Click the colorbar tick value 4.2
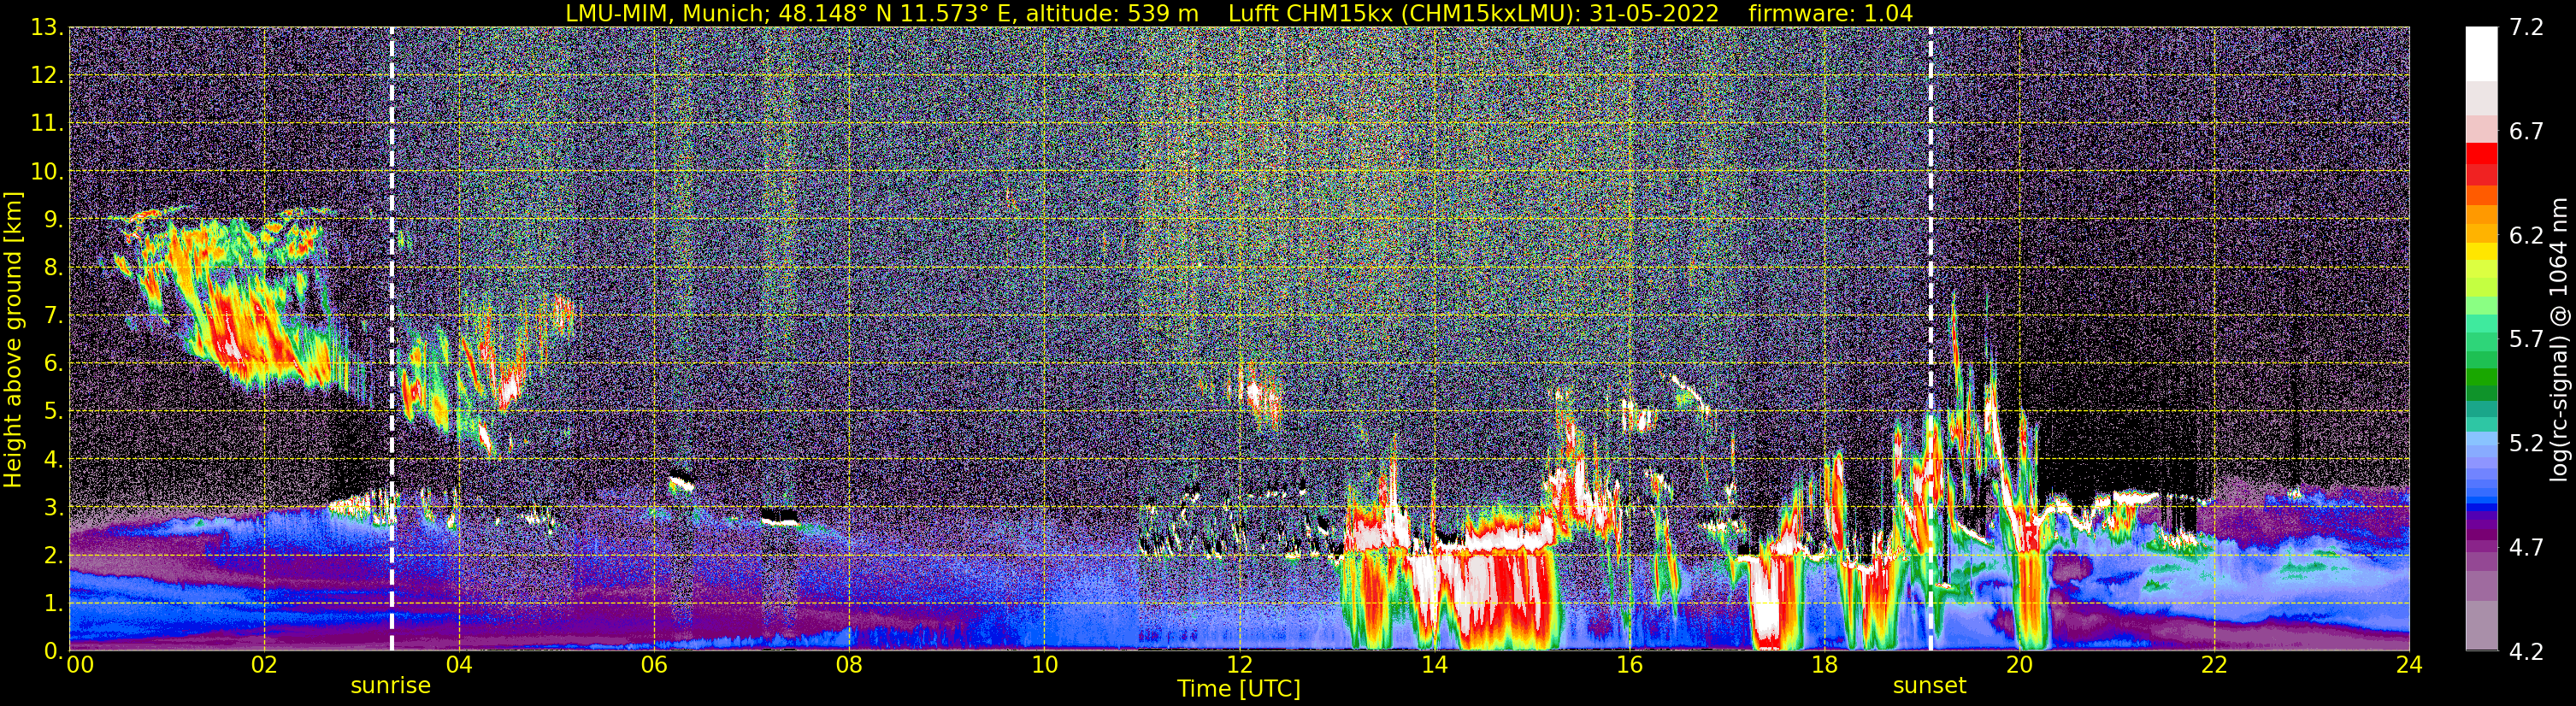 point(2526,652)
